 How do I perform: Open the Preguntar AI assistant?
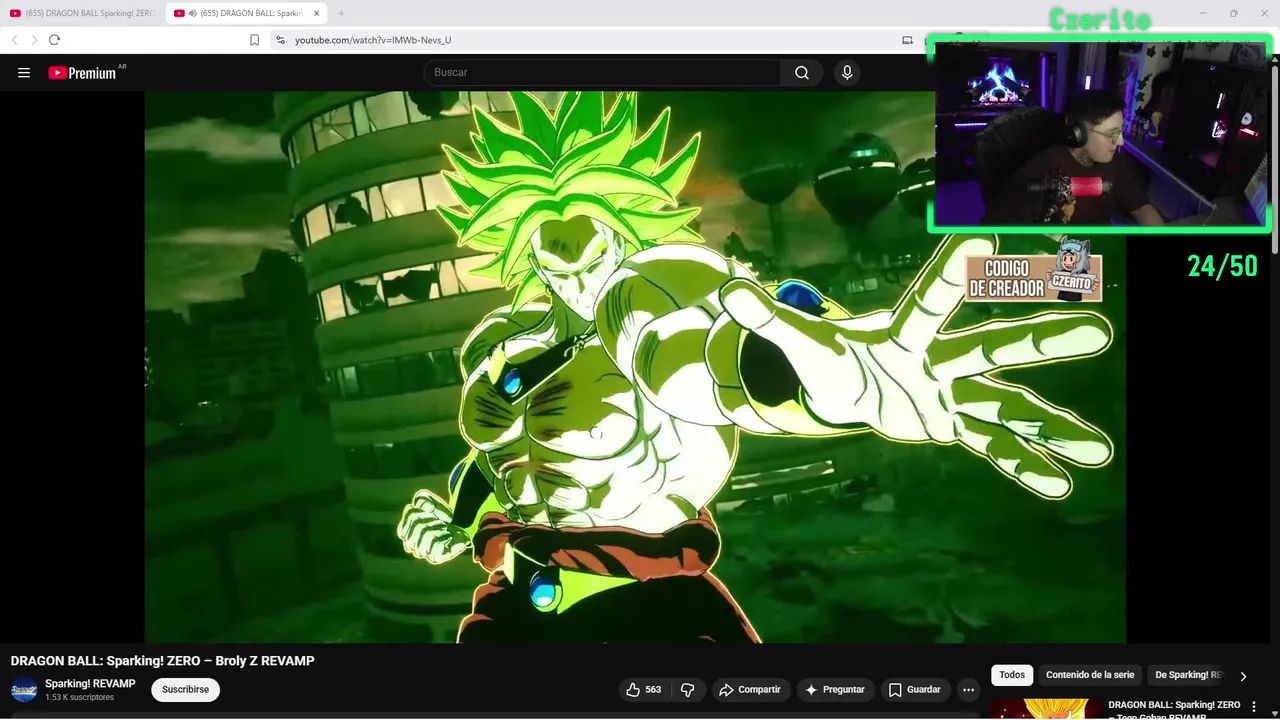pyautogui.click(x=836, y=689)
